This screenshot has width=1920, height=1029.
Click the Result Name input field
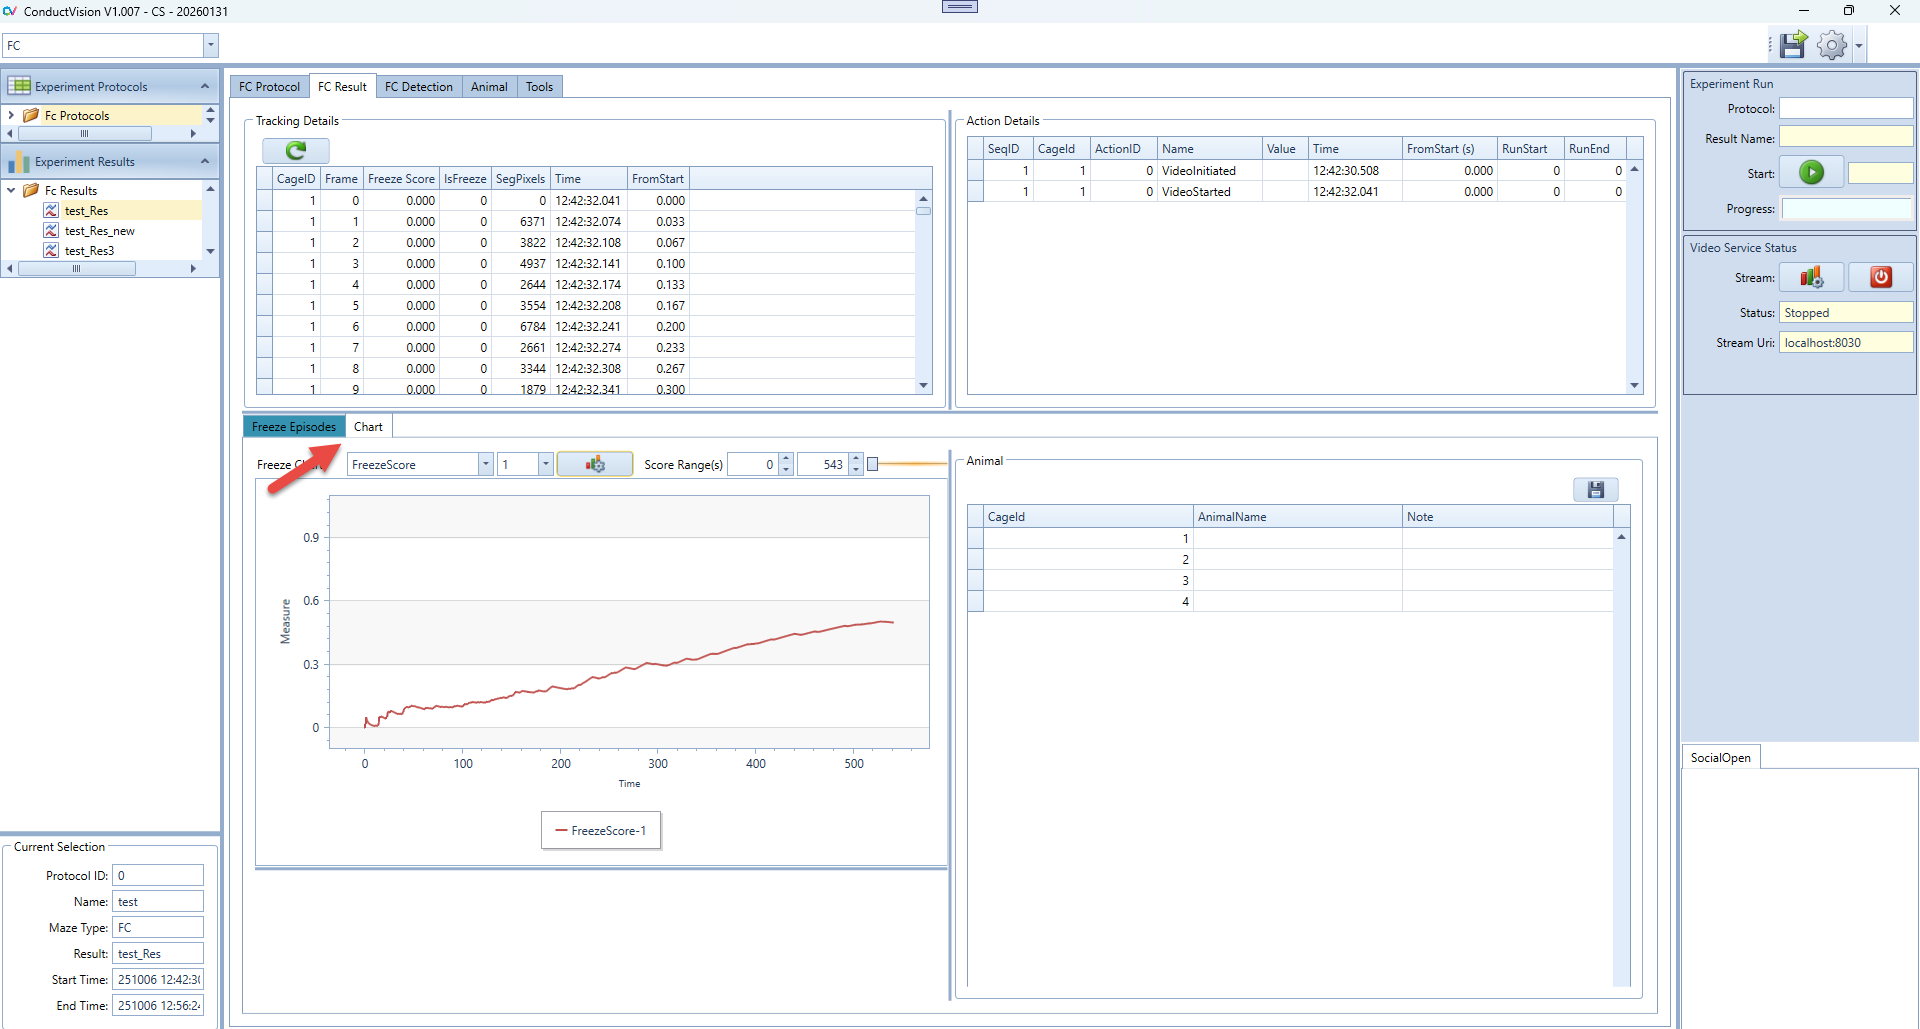point(1845,139)
